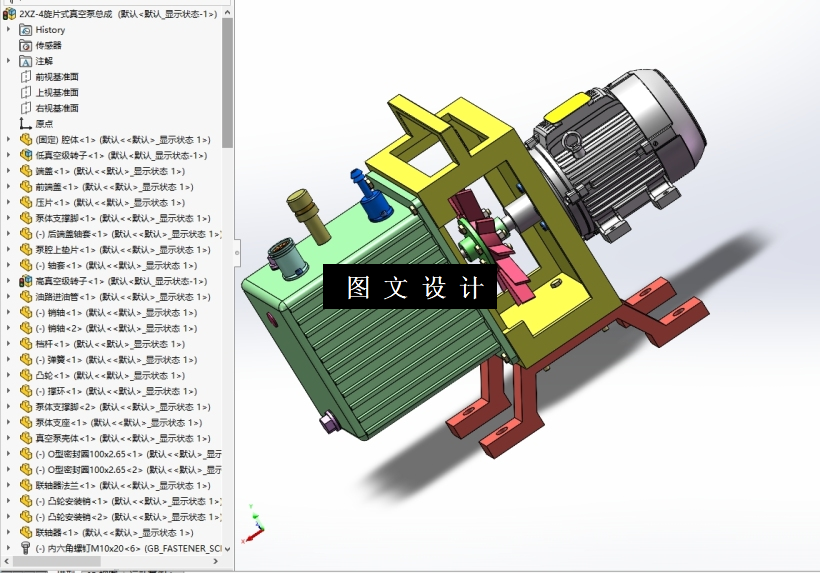Expand the 联轴器<1> component
The image size is (820, 573).
[x=8, y=532]
